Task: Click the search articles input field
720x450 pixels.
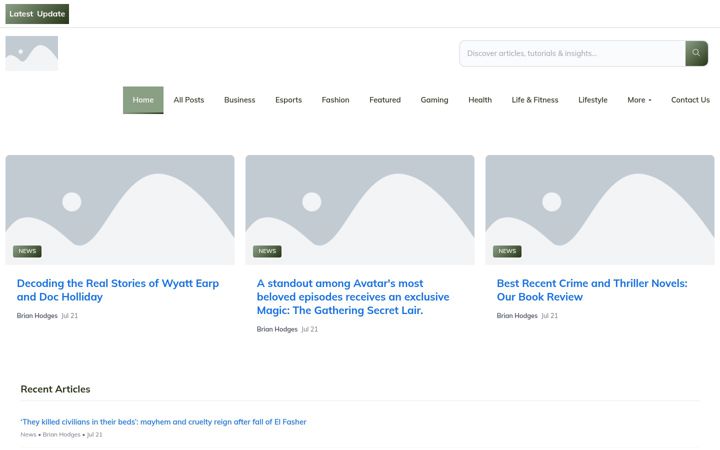Action: click(x=572, y=53)
